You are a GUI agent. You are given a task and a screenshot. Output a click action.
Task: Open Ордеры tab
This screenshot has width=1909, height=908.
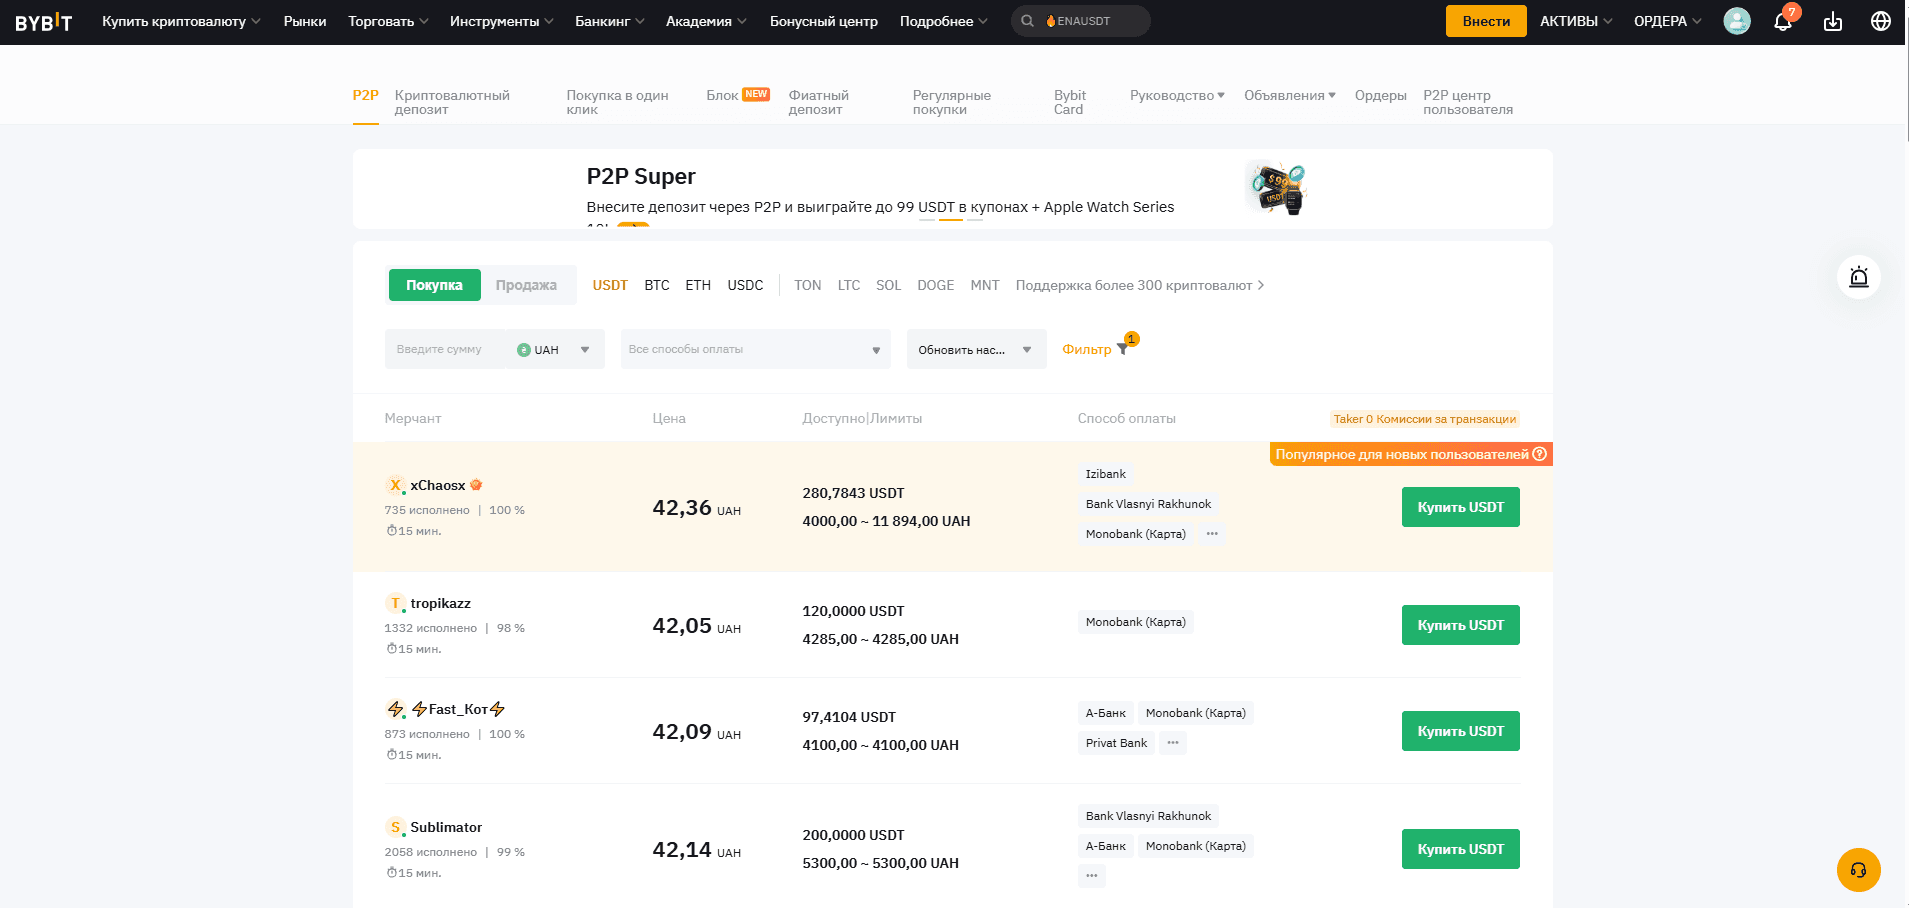click(1380, 95)
